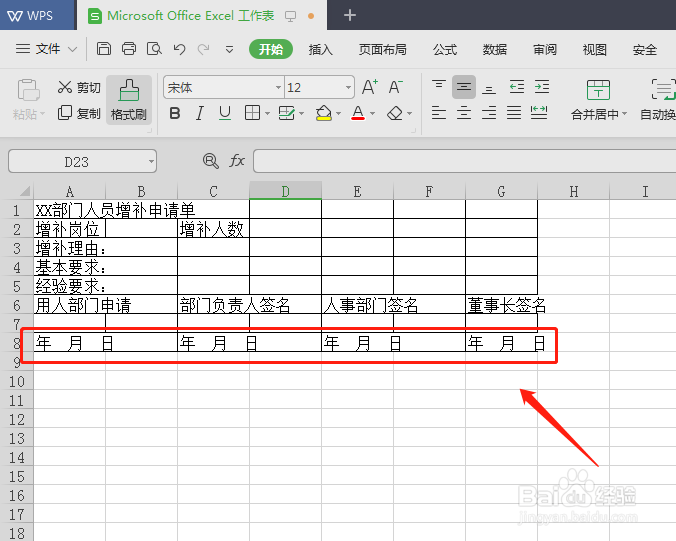Switch to the 审阅 ribbon tab
The width and height of the screenshot is (676, 541).
[545, 50]
